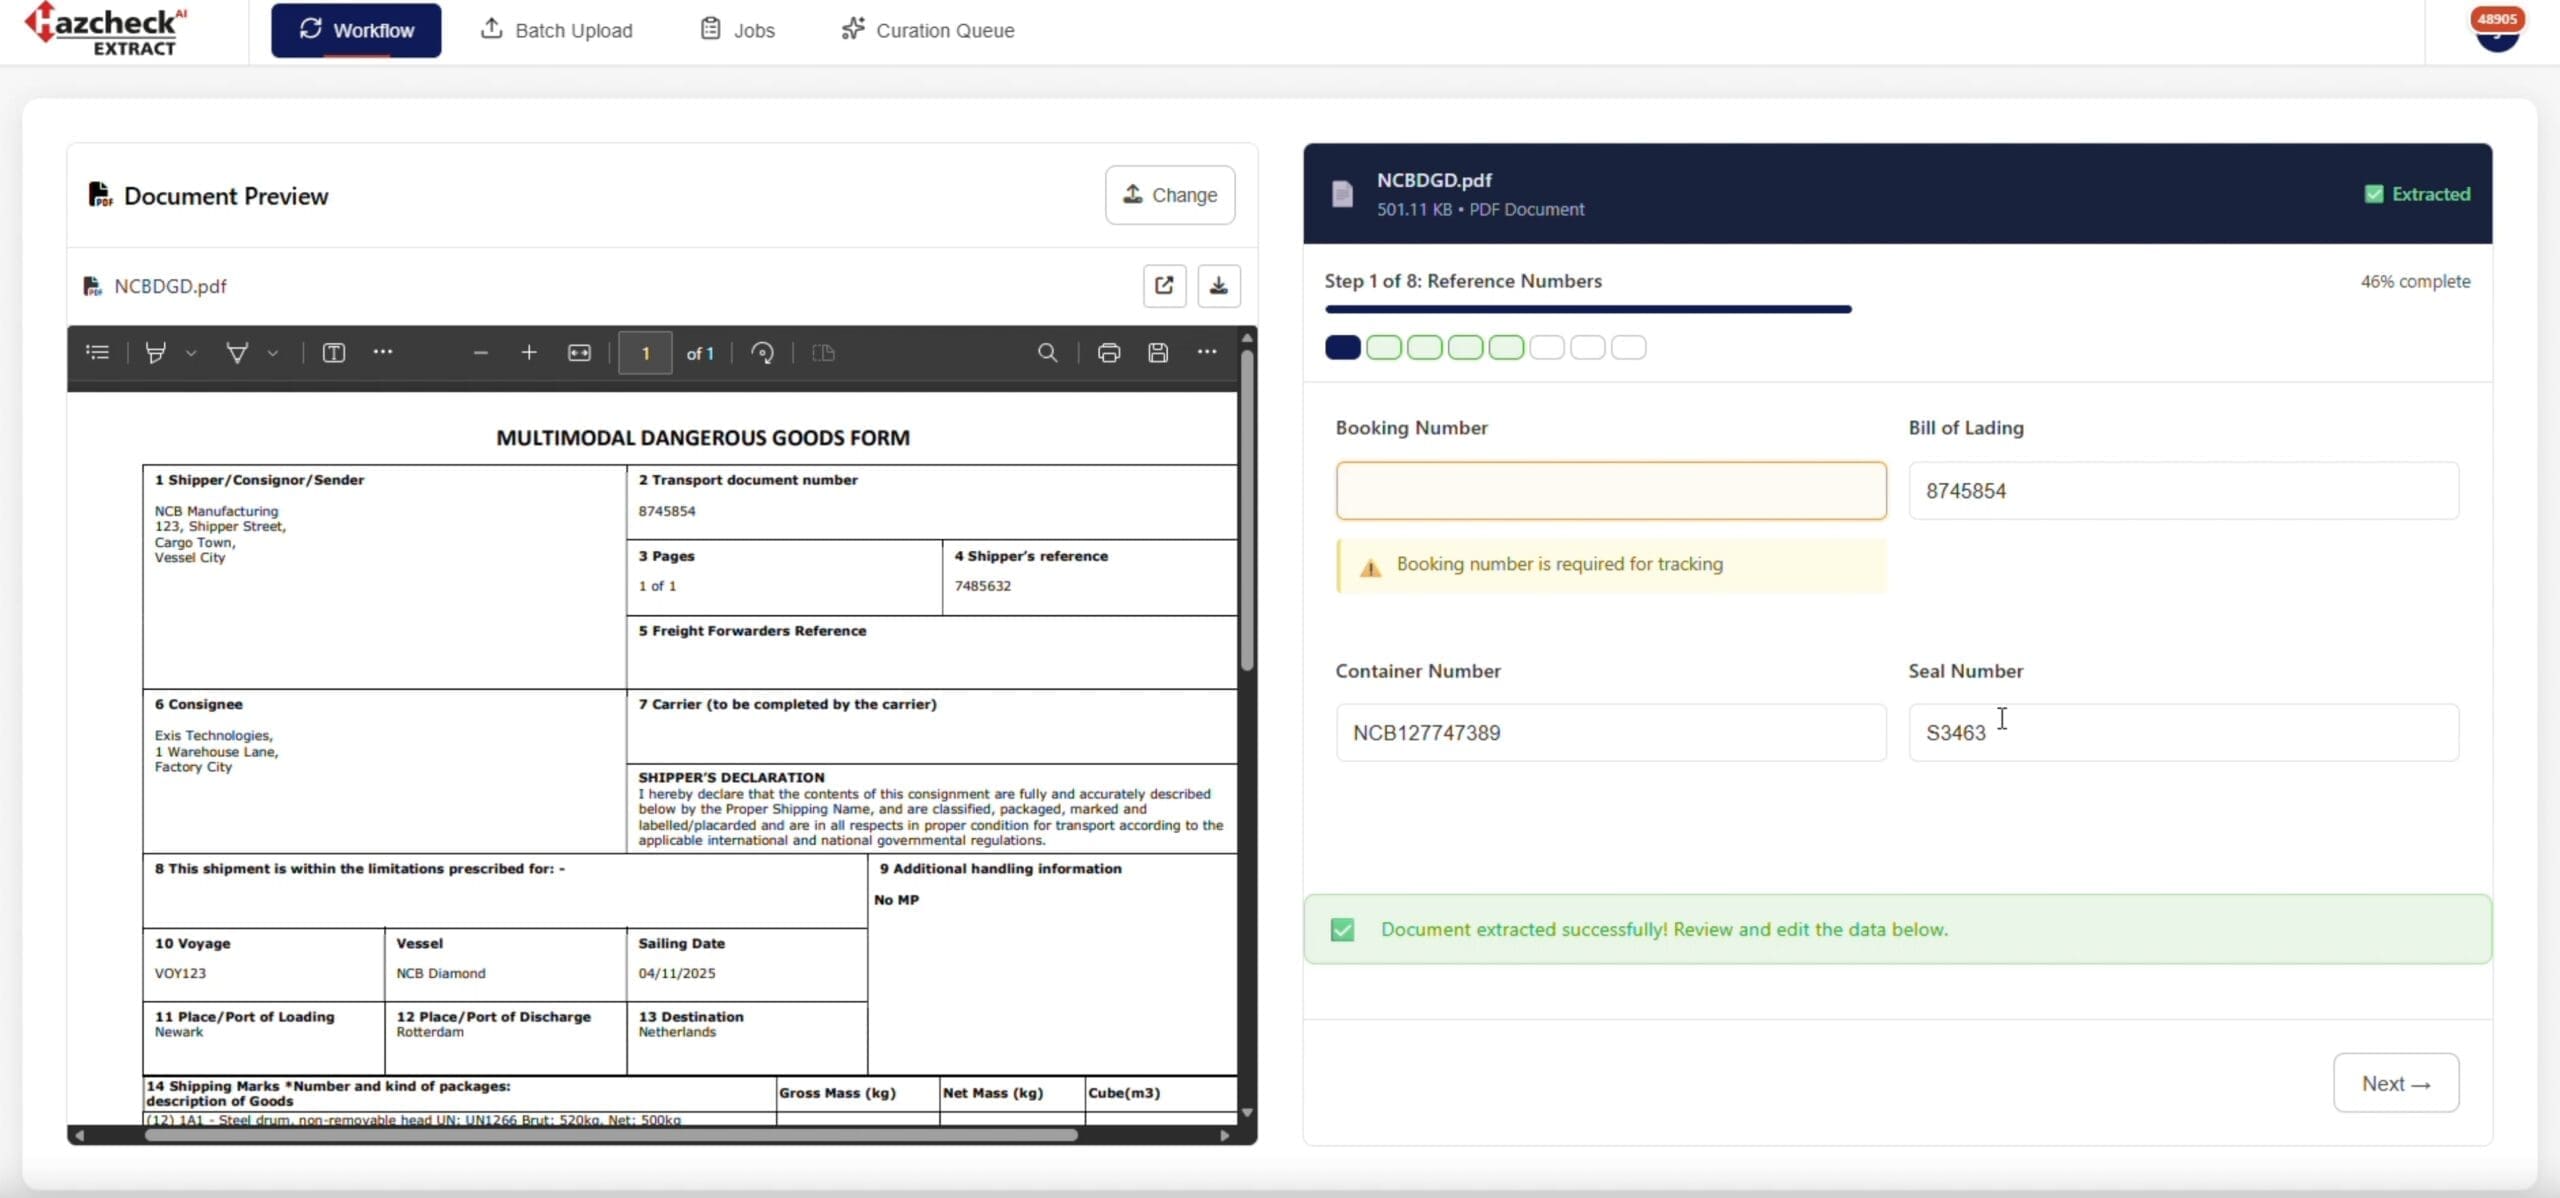
Task: Focus the empty Booking Number field
Action: [1610, 491]
